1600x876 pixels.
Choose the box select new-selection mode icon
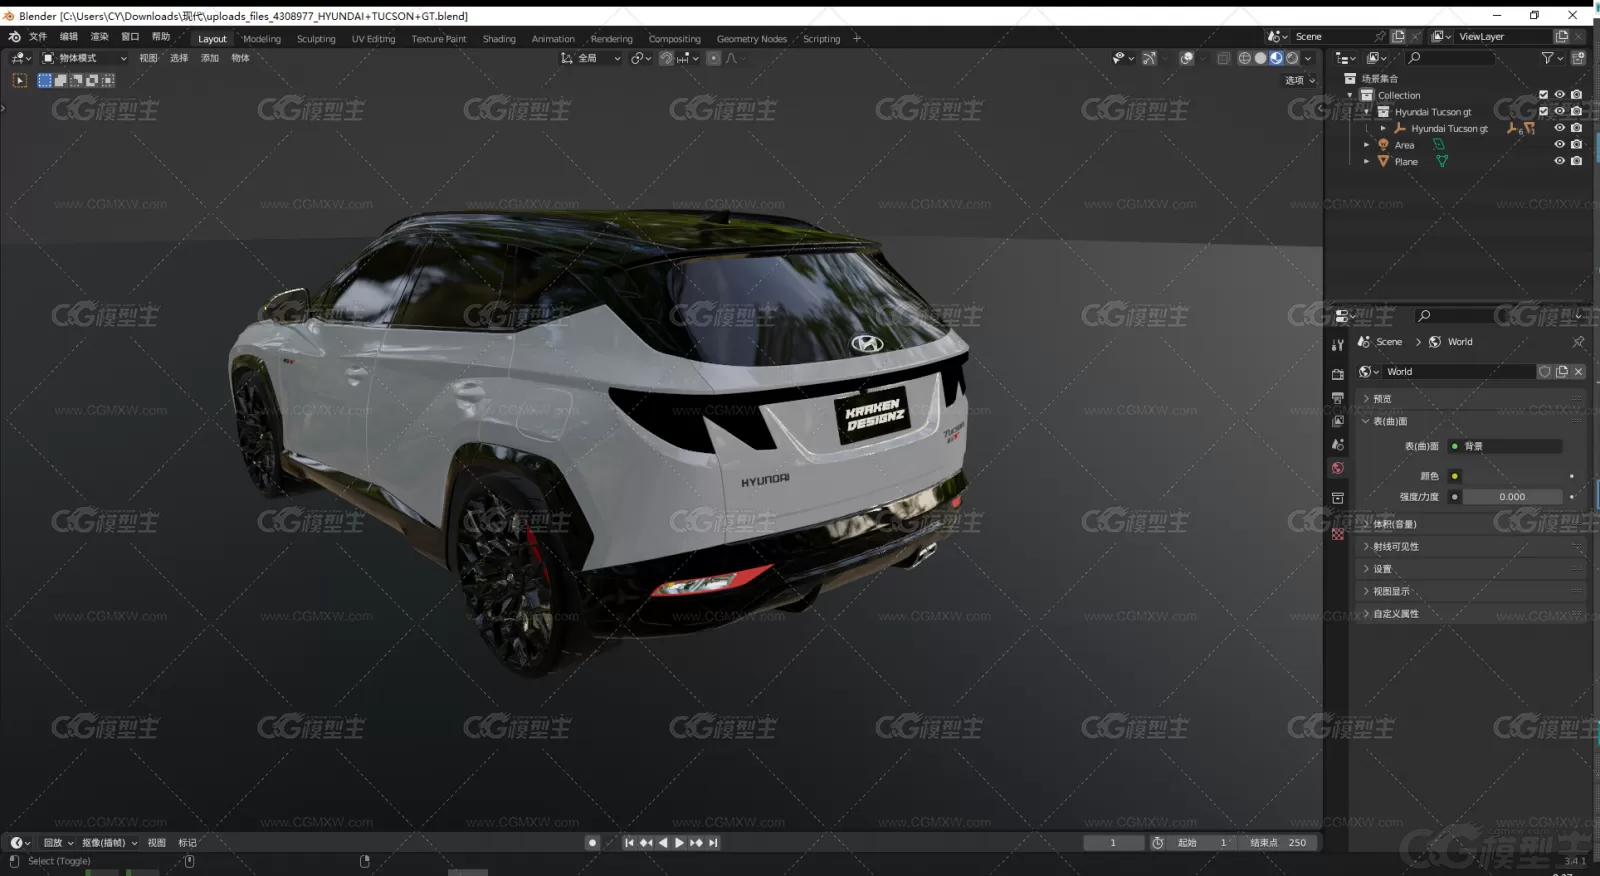pyautogui.click(x=44, y=80)
